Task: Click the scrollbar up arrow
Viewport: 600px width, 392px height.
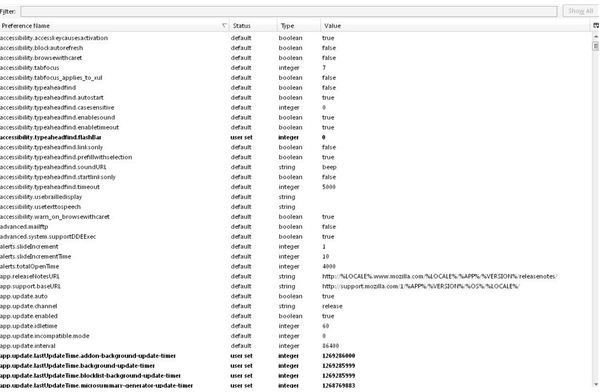Action: click(x=596, y=36)
